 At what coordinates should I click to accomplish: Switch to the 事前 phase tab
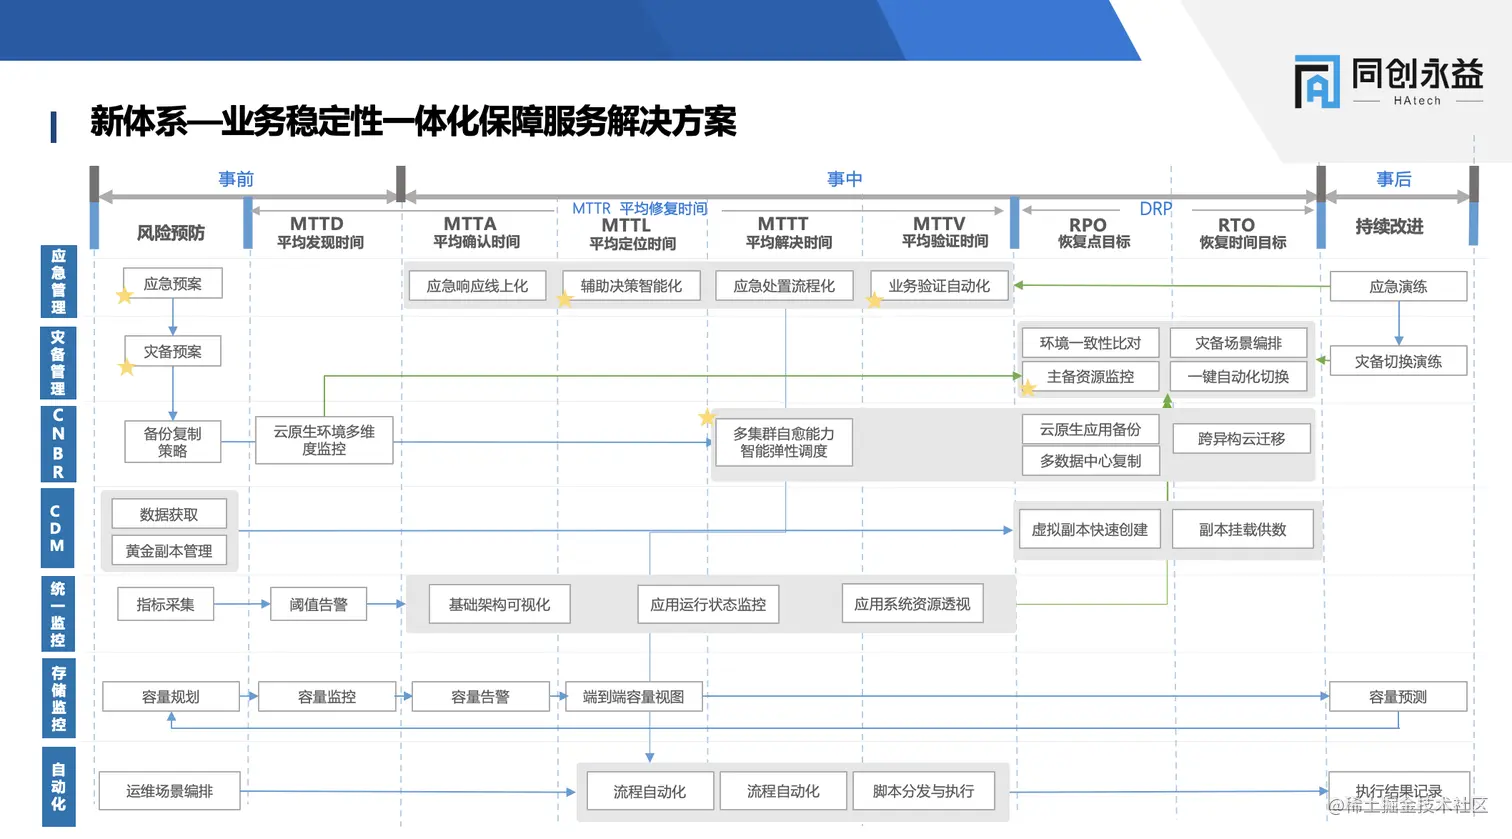point(236,178)
